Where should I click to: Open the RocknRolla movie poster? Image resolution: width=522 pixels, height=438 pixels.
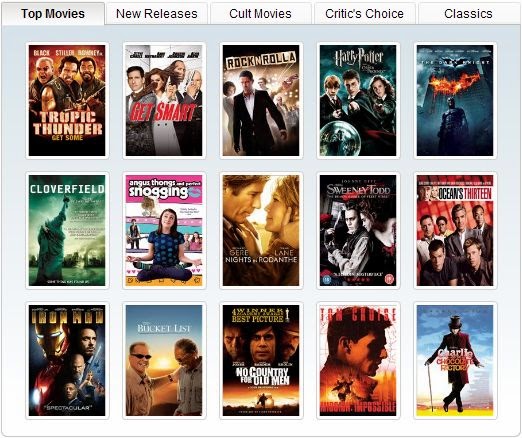261,100
